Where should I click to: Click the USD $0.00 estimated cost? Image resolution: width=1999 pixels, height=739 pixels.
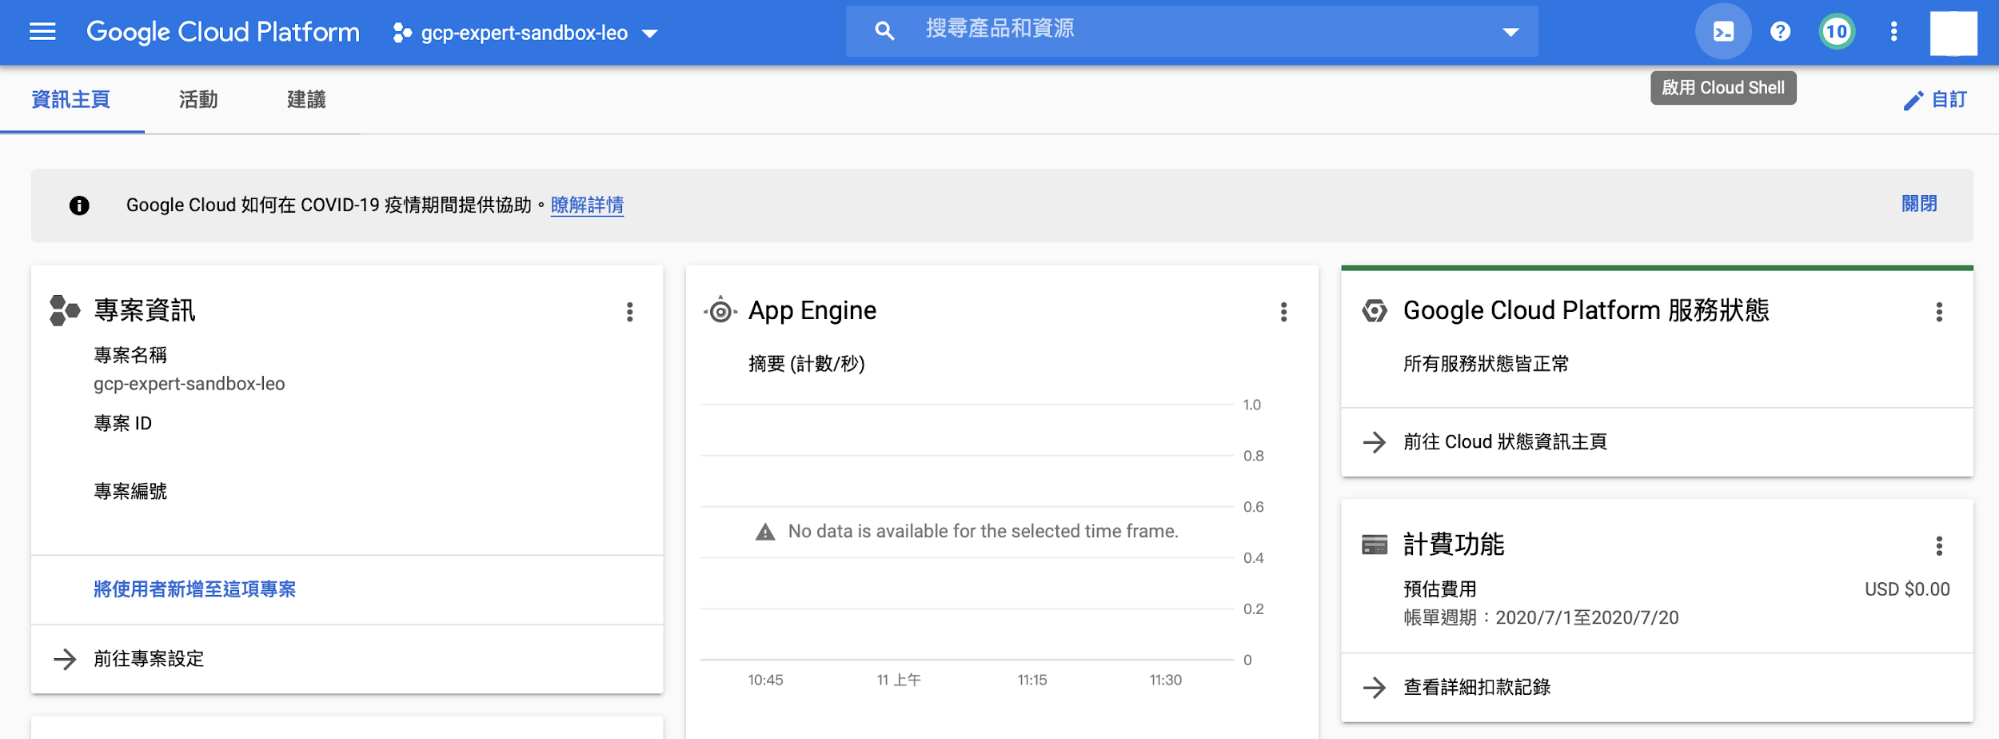1907,589
